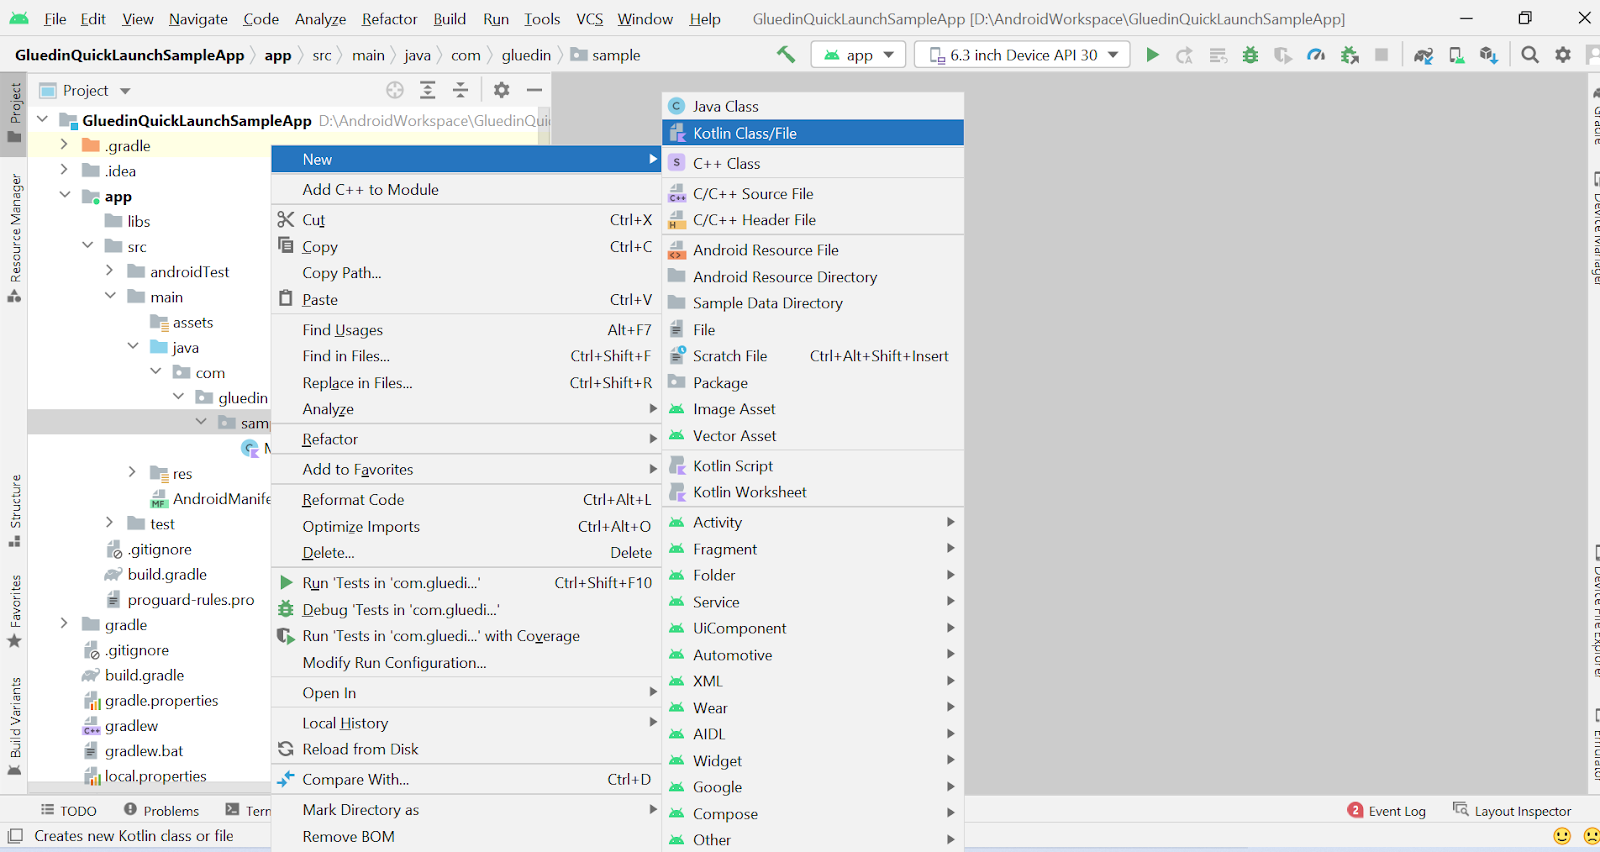Screen dimensions: 1600x852
Task: Click the Android Studio logo icon
Action: pyautogui.click(x=19, y=19)
